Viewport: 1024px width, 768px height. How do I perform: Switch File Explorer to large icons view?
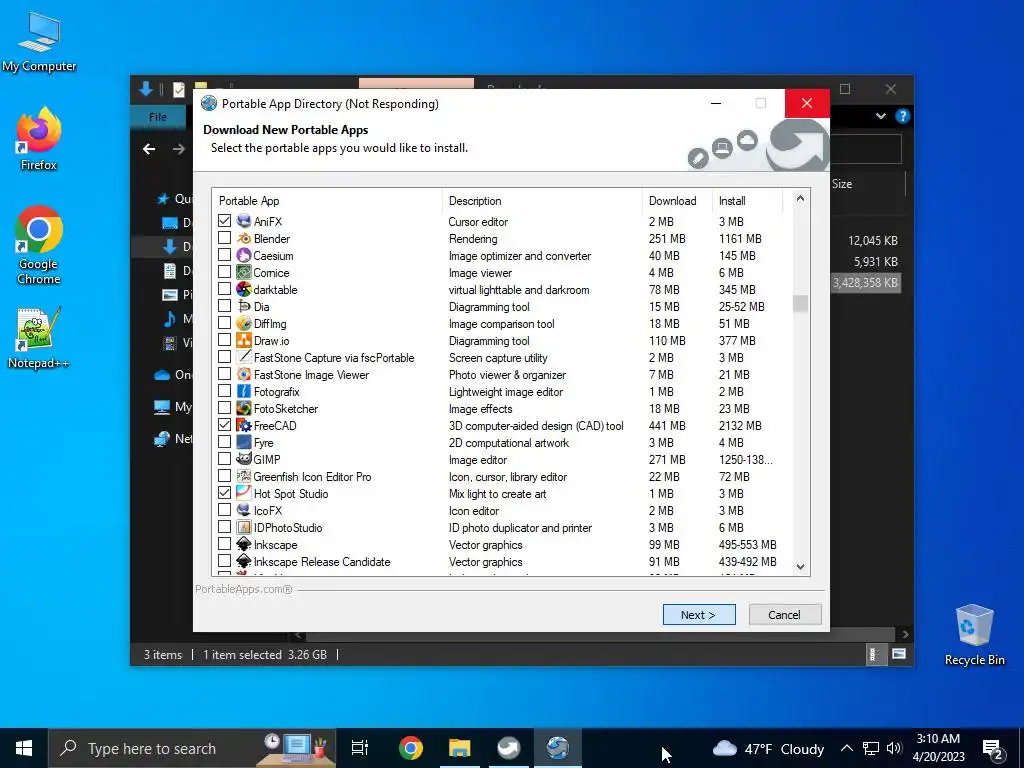coord(899,654)
